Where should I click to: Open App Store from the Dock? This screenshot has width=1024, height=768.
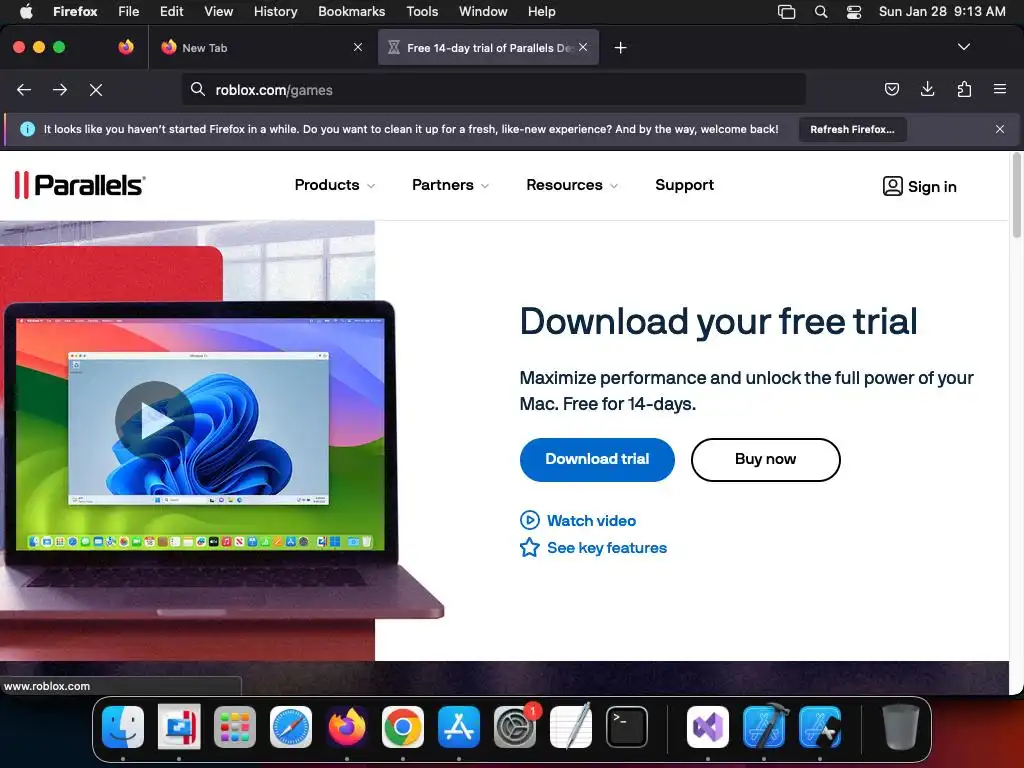[458, 727]
